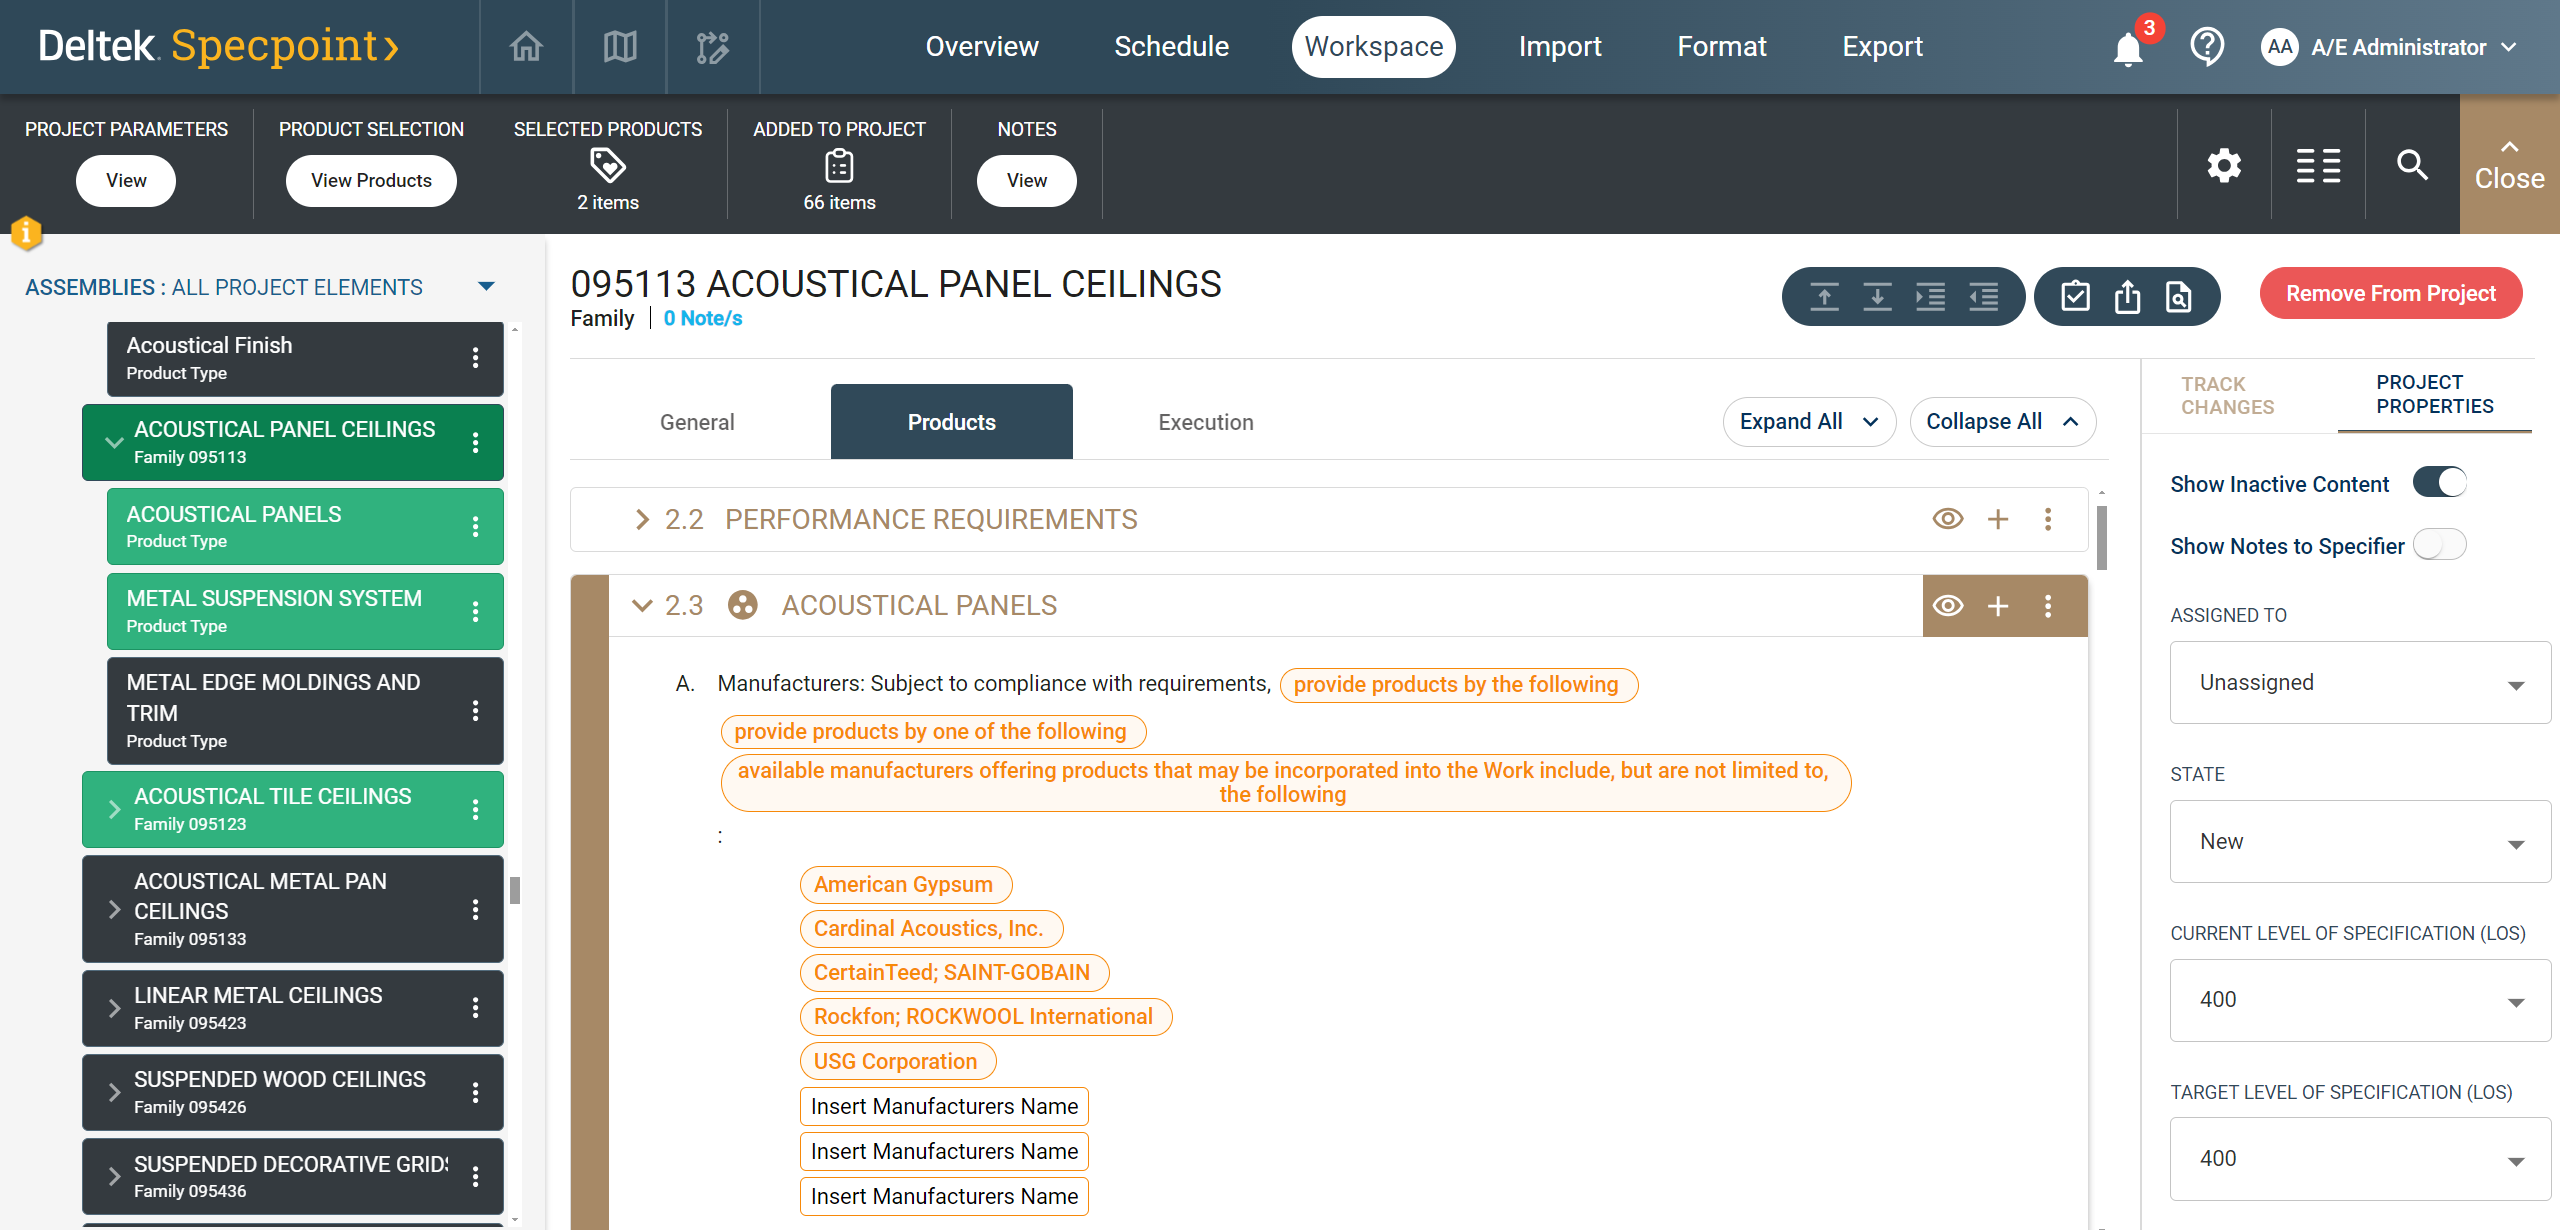Click the Added To Project clipboard icon

click(x=839, y=165)
